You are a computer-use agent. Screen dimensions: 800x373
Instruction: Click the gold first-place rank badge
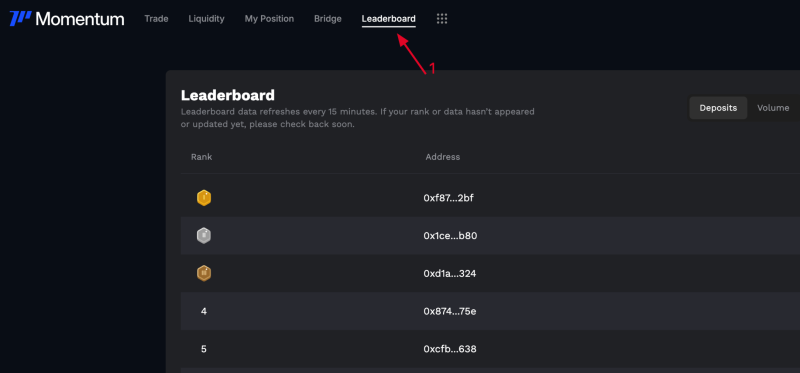204,198
